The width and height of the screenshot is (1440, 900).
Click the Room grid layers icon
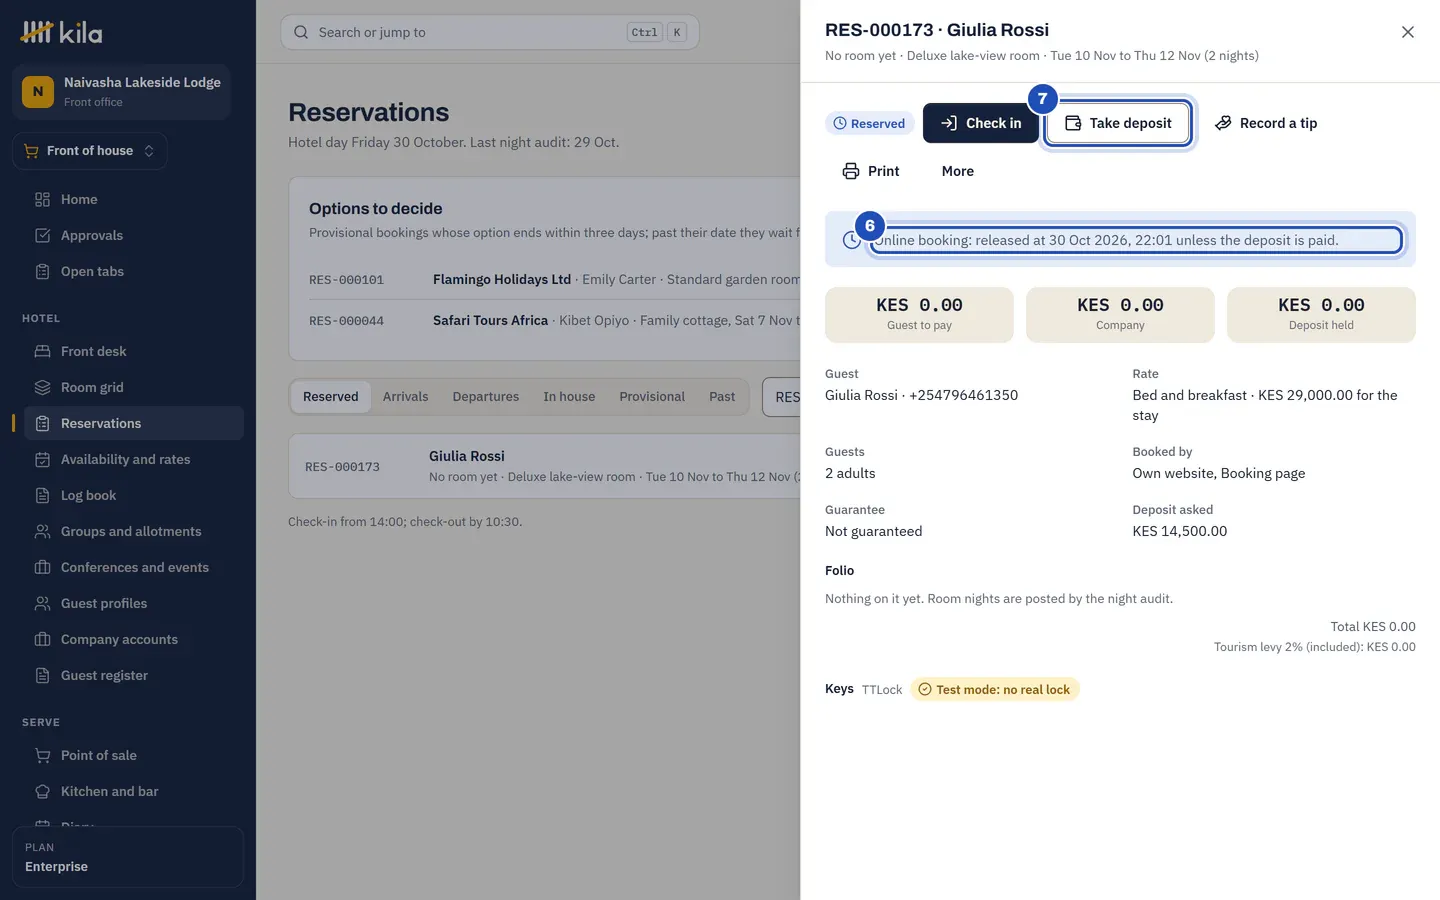click(x=42, y=387)
